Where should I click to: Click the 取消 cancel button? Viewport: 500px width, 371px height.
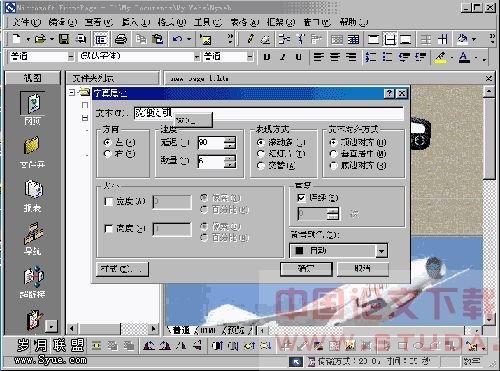click(363, 269)
